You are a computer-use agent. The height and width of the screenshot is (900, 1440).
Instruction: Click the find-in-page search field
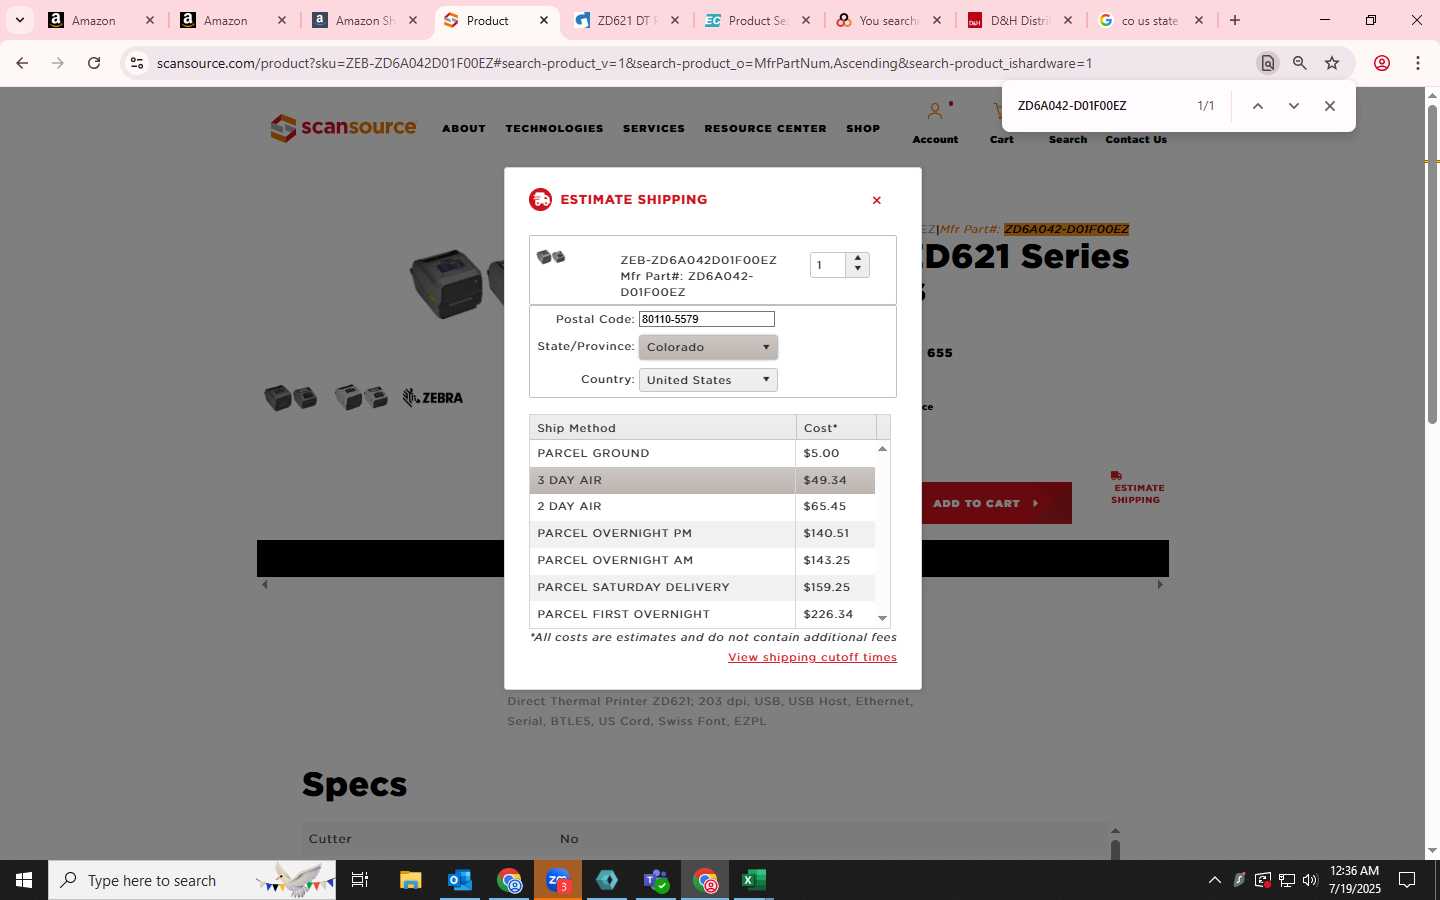1100,106
